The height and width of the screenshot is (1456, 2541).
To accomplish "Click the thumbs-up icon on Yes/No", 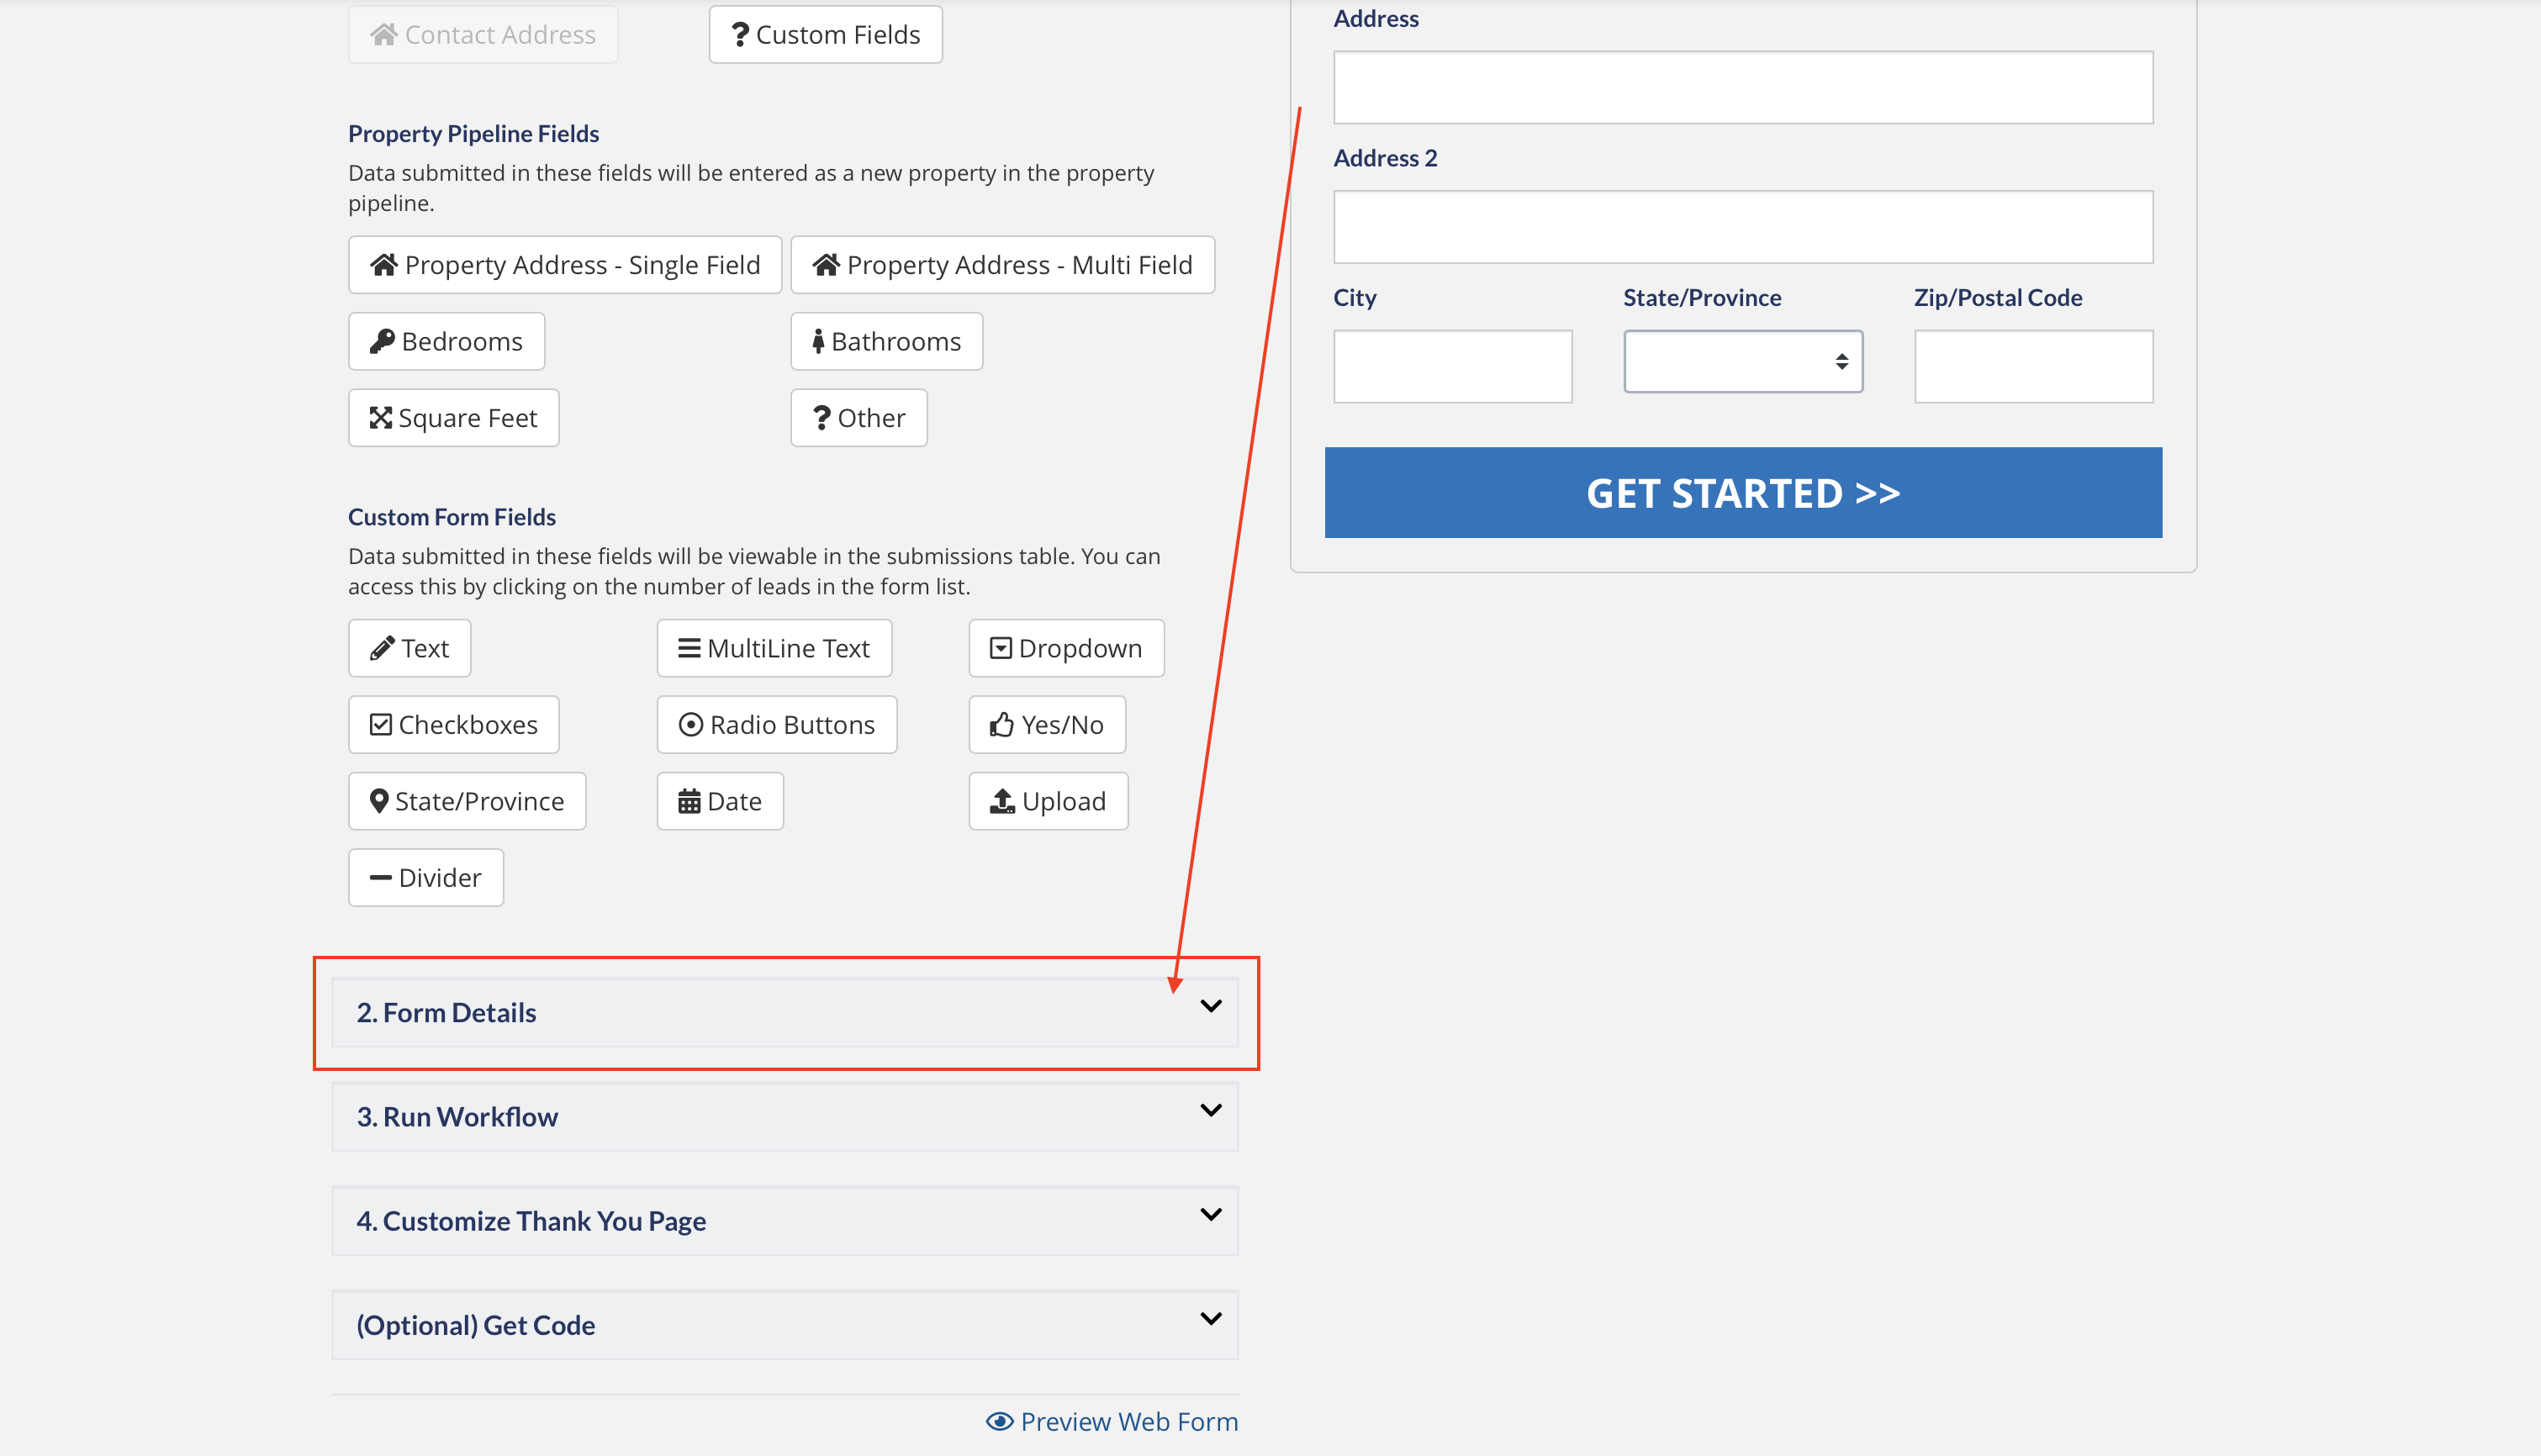I will click(1002, 725).
